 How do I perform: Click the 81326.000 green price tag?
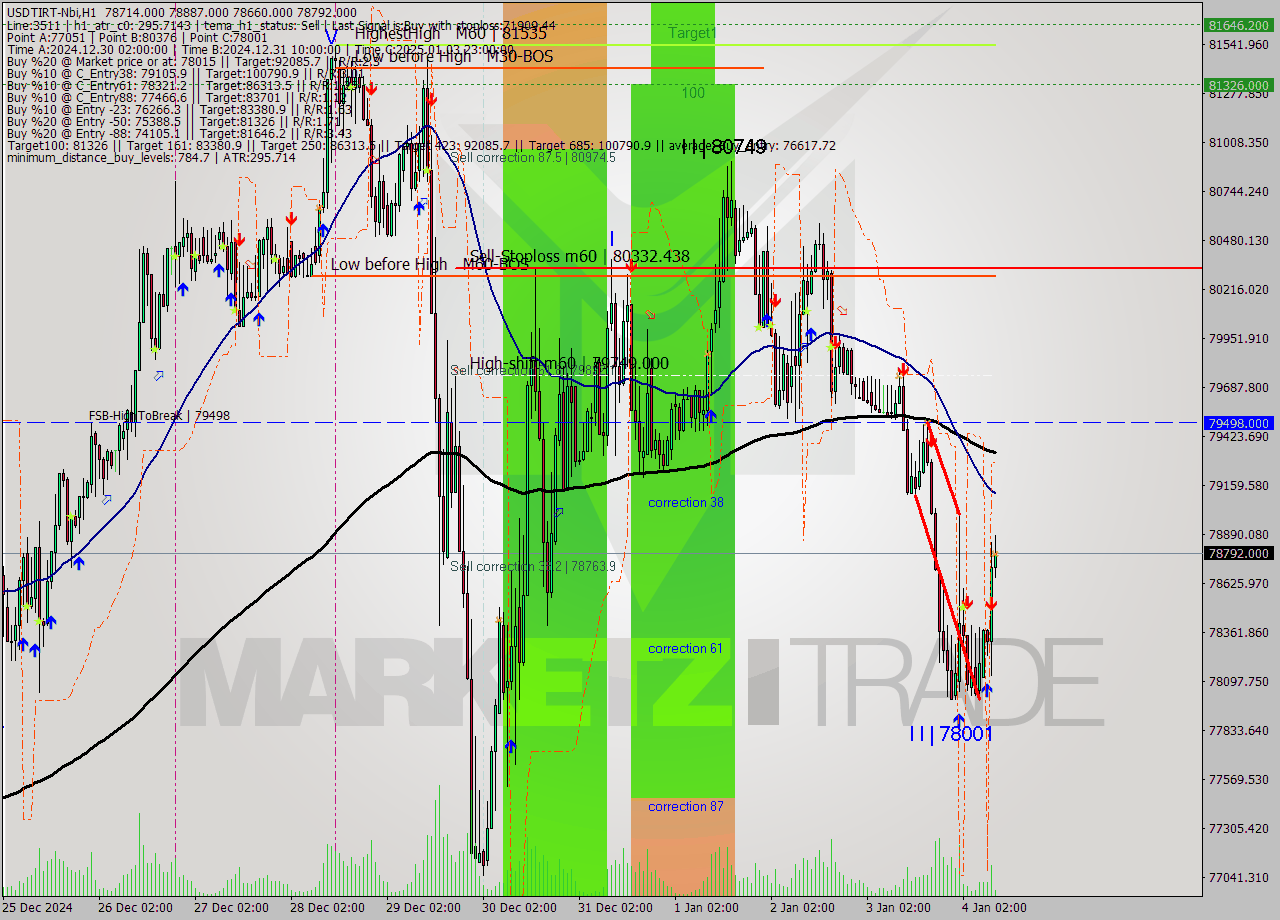(1239, 85)
